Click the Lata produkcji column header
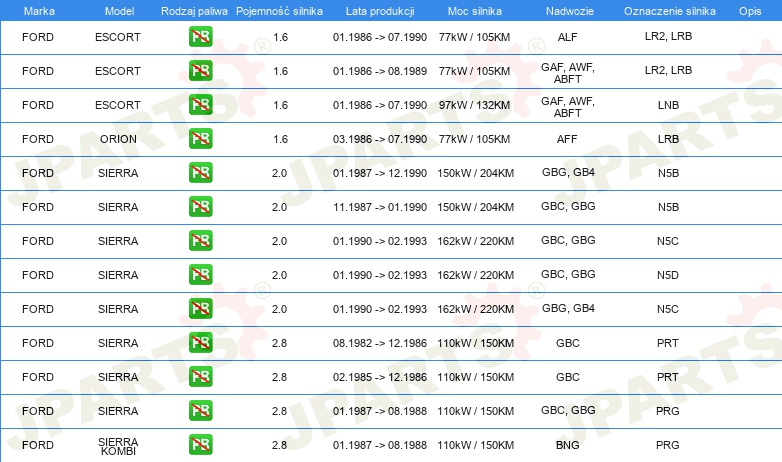Screen dimensions: 782x462 380,11
